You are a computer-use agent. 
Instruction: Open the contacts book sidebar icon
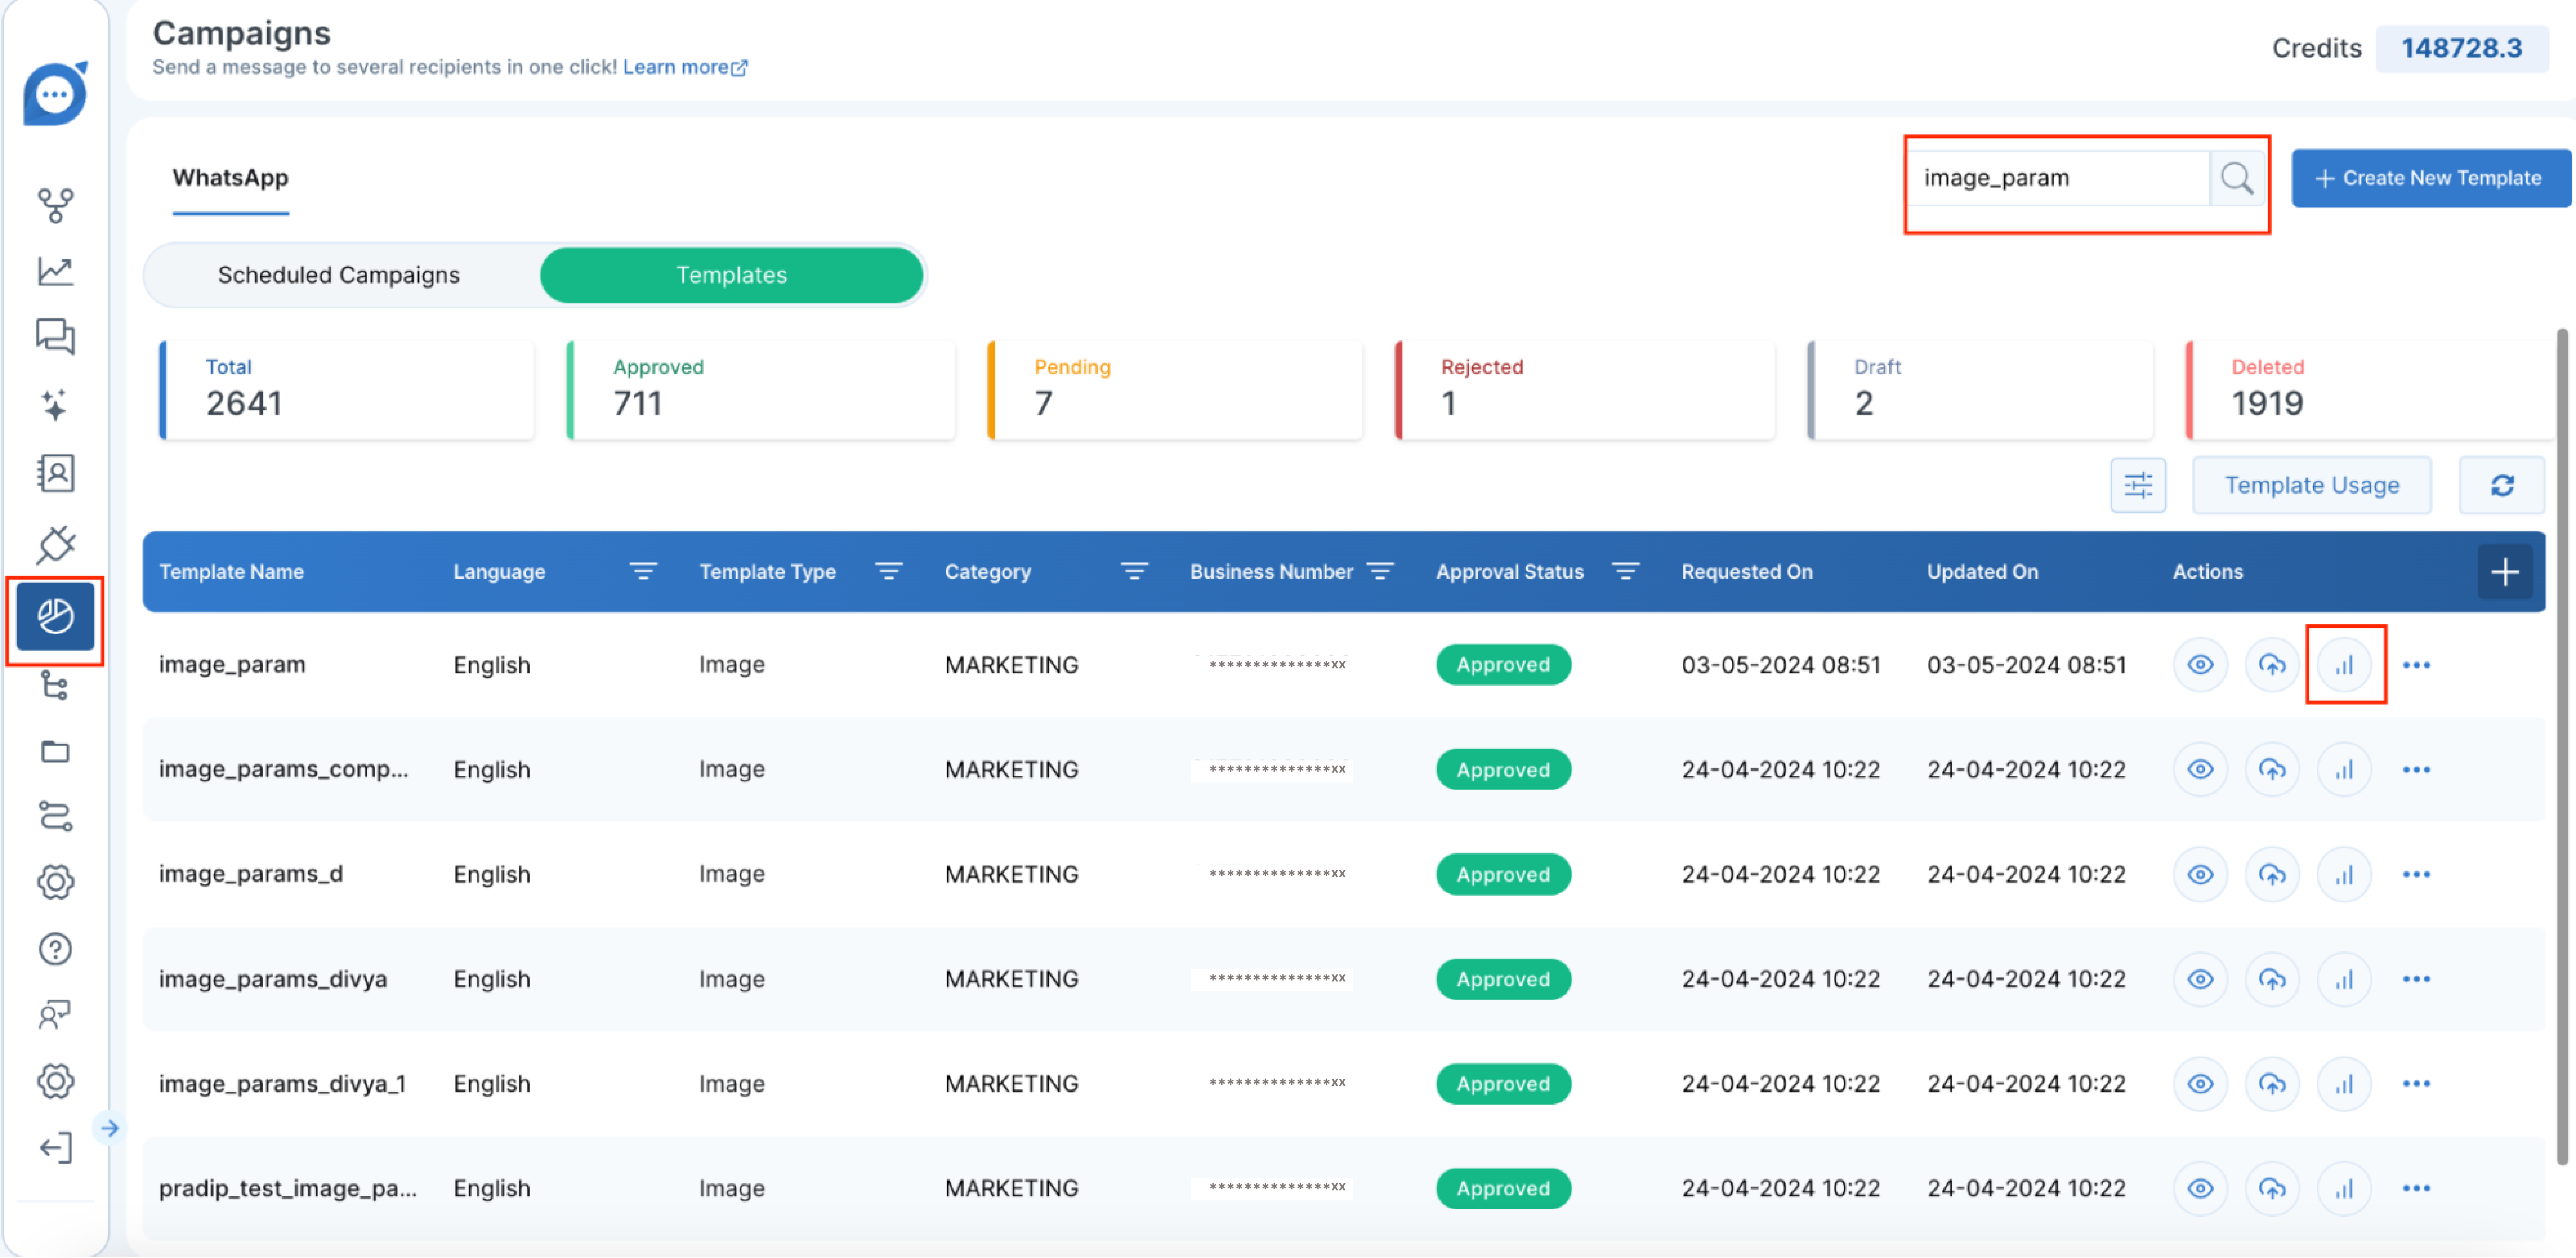(55, 473)
